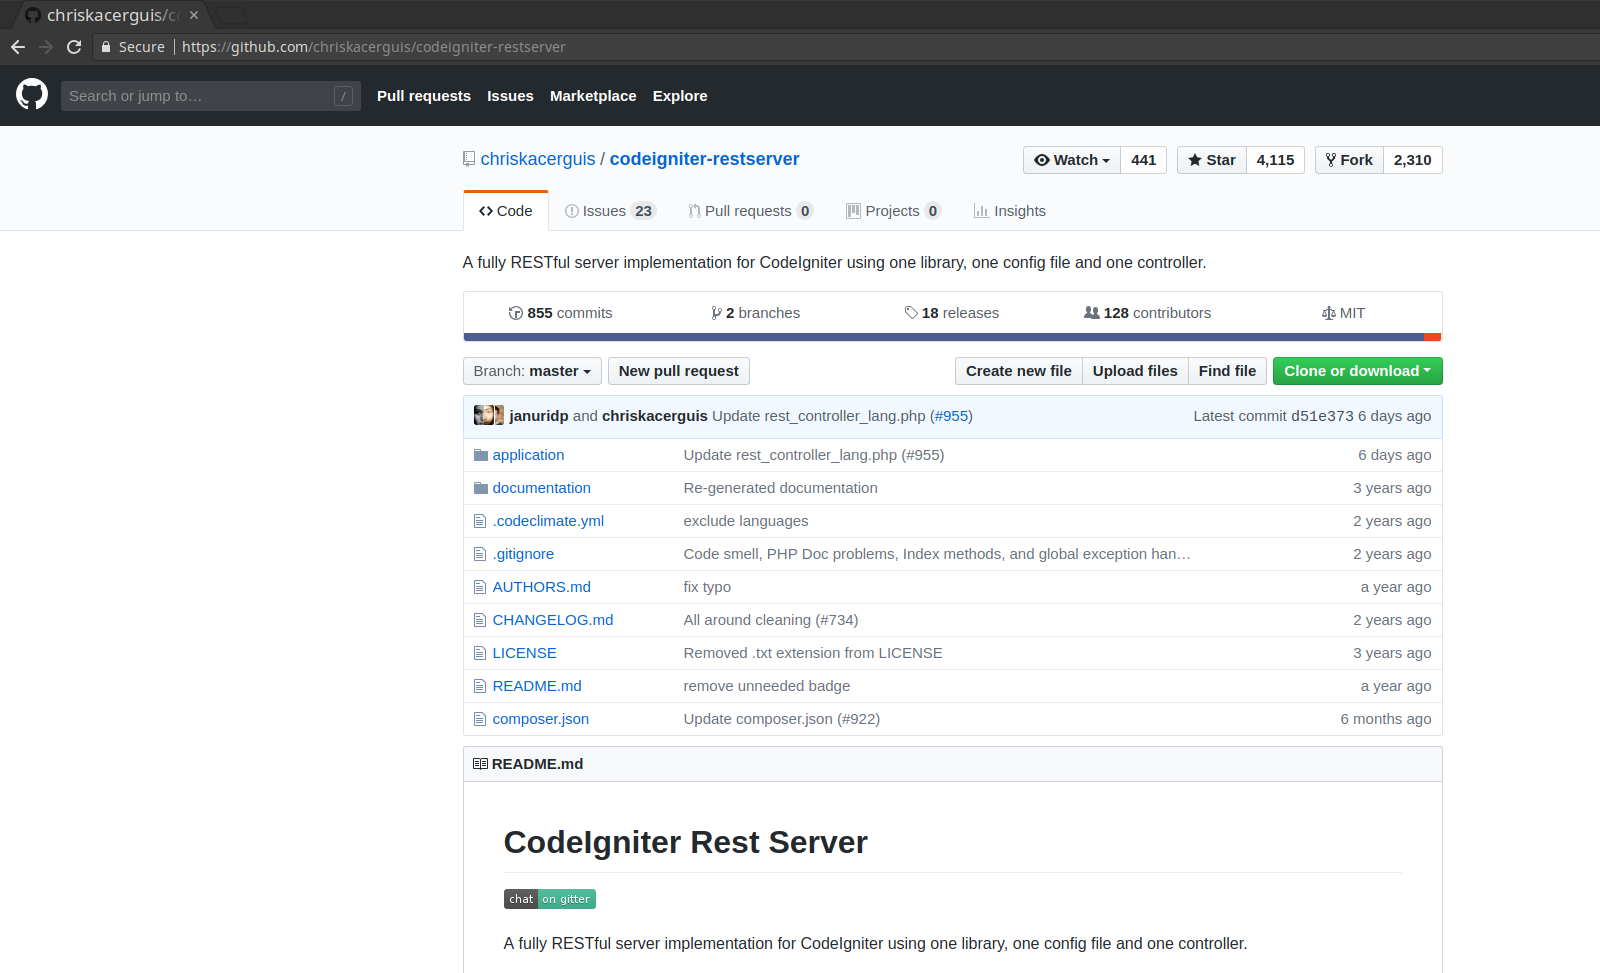The image size is (1600, 973).
Task: Star the repository using the star icon
Action: (1196, 159)
